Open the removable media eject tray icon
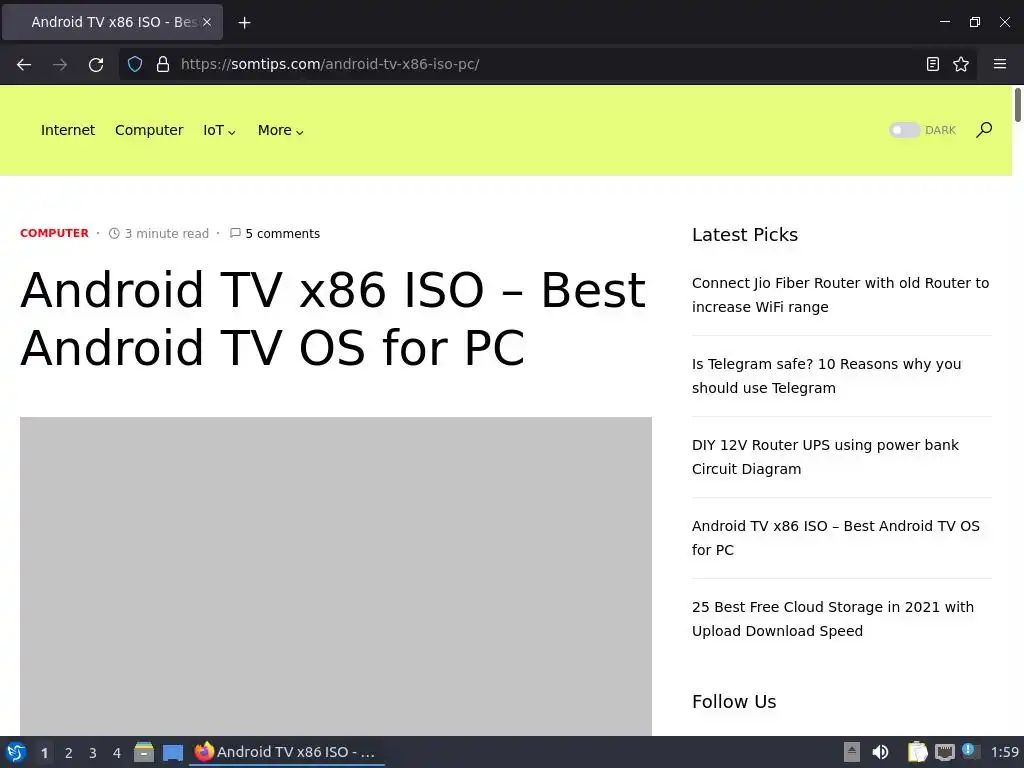This screenshot has height=768, width=1024. pyautogui.click(x=852, y=752)
